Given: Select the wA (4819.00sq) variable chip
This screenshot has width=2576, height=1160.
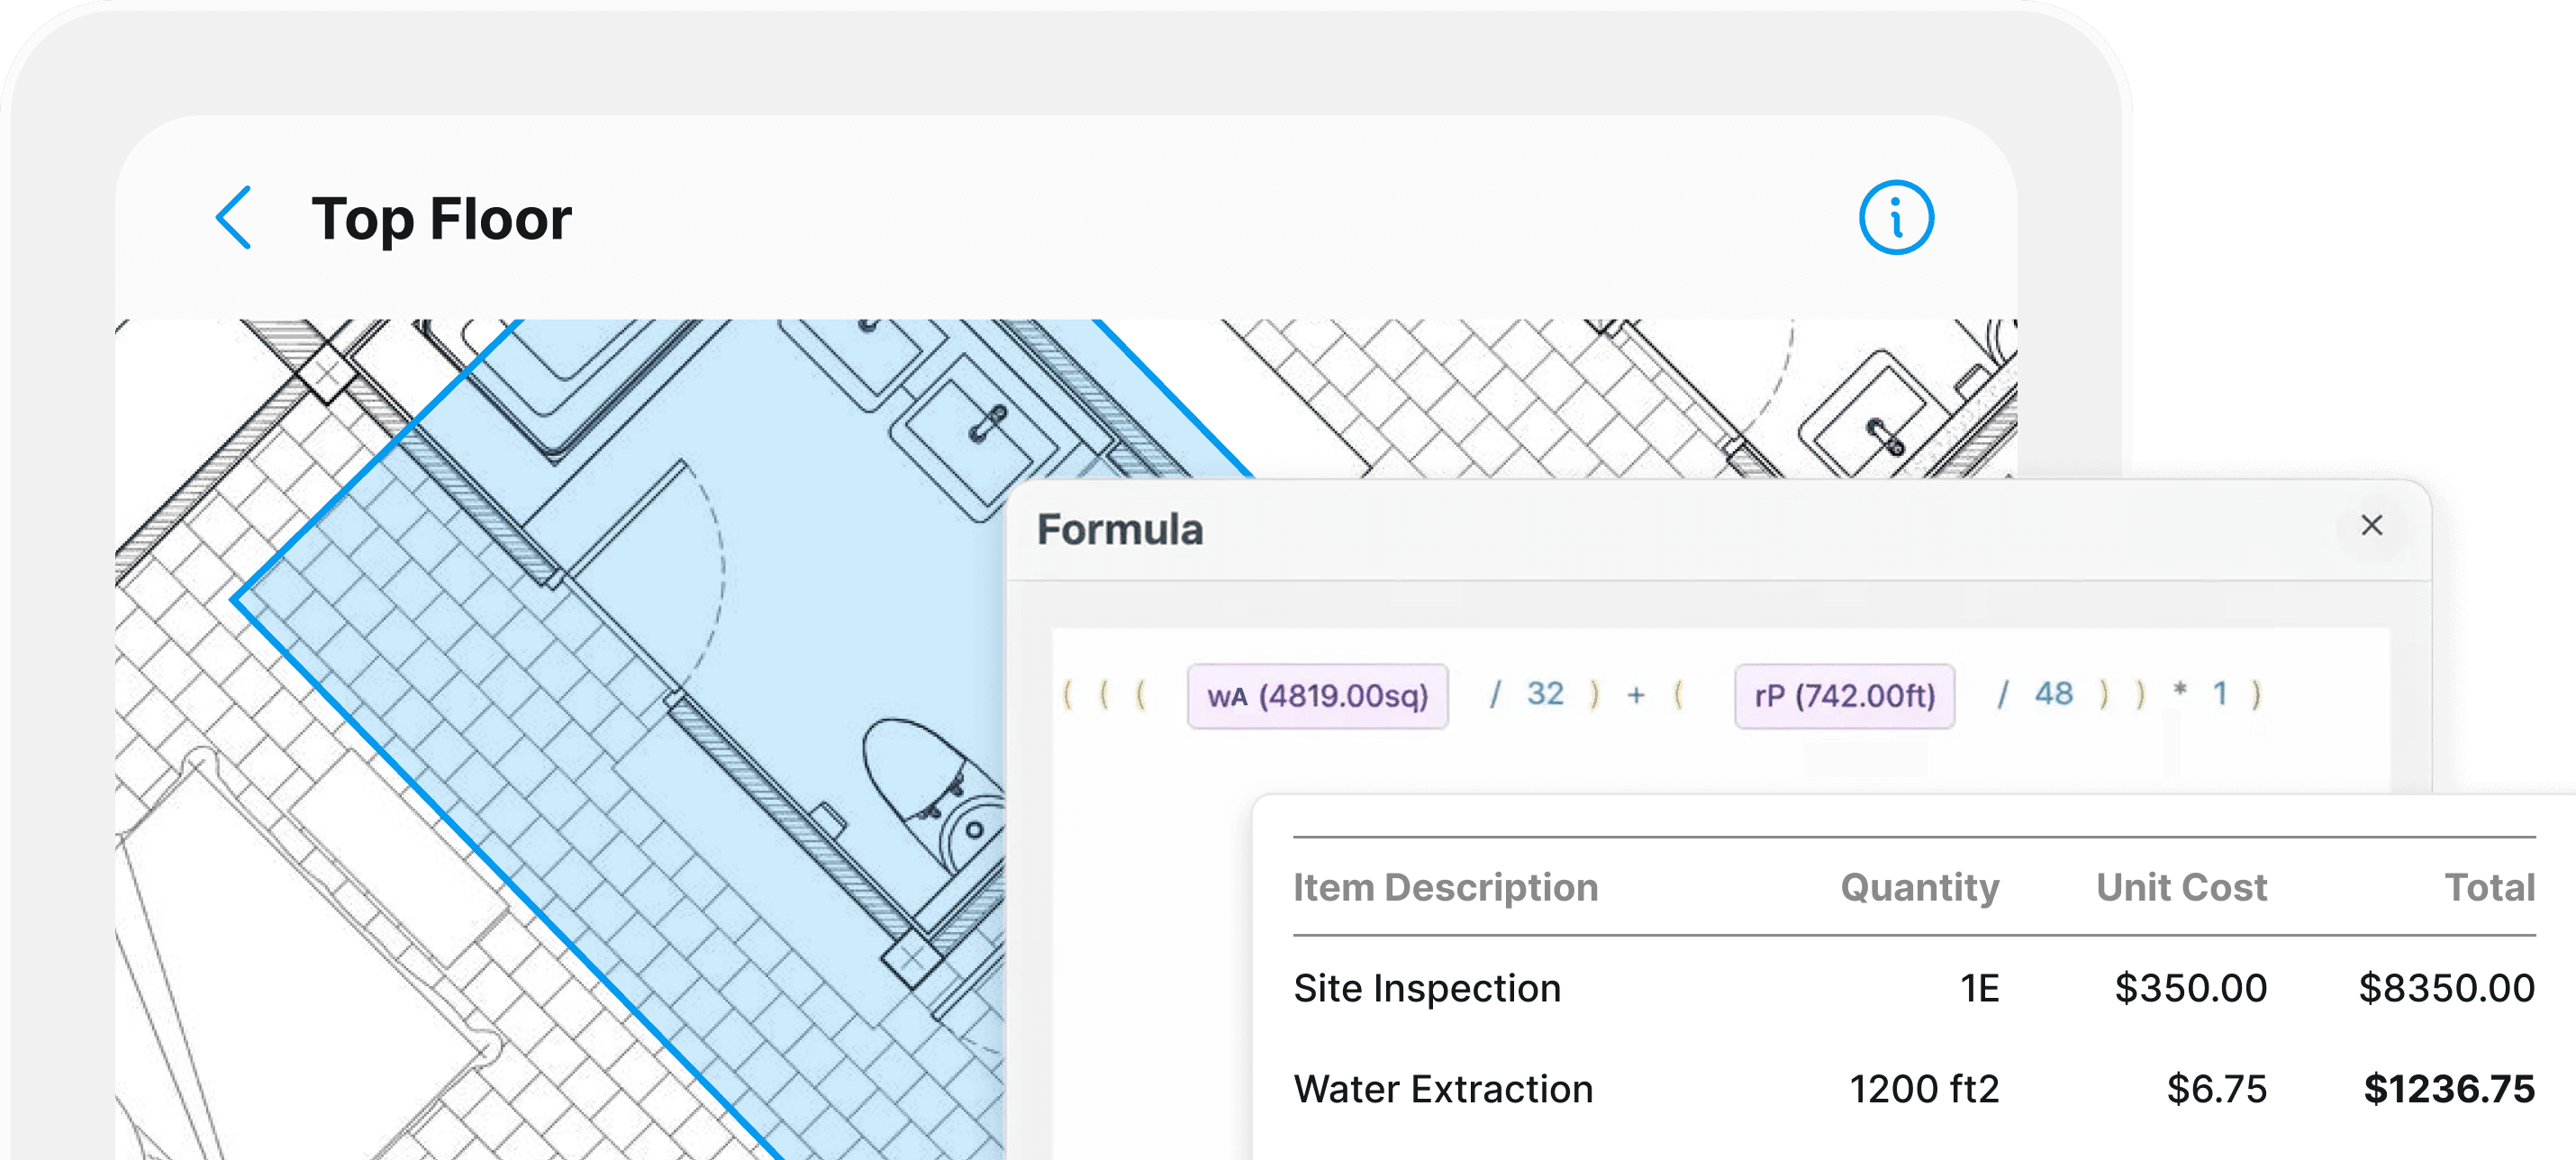Looking at the screenshot, I should point(1316,696).
